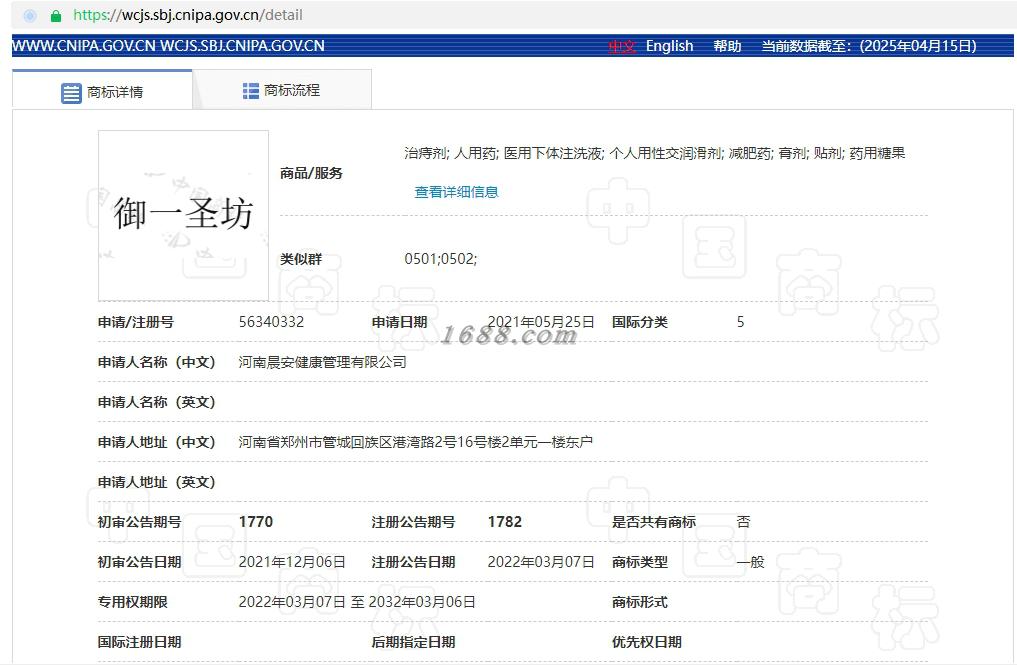Switch language to 中文
The image size is (1017, 665).
coord(621,46)
